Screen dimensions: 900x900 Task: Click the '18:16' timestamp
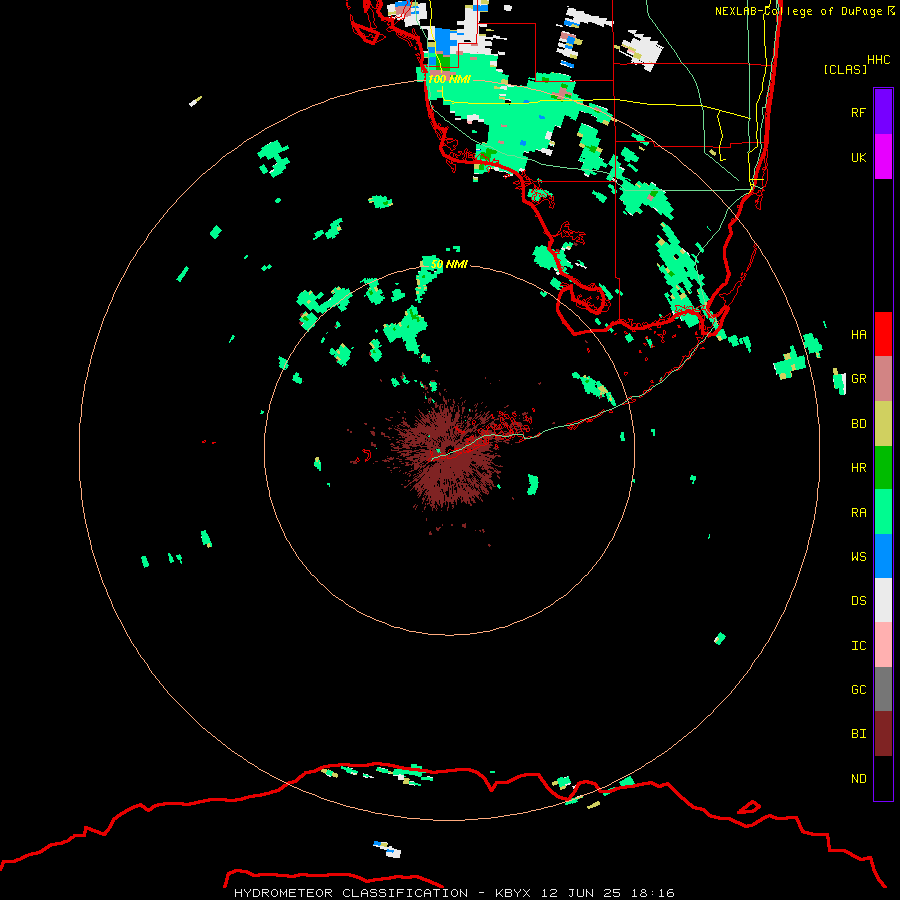coord(654,893)
